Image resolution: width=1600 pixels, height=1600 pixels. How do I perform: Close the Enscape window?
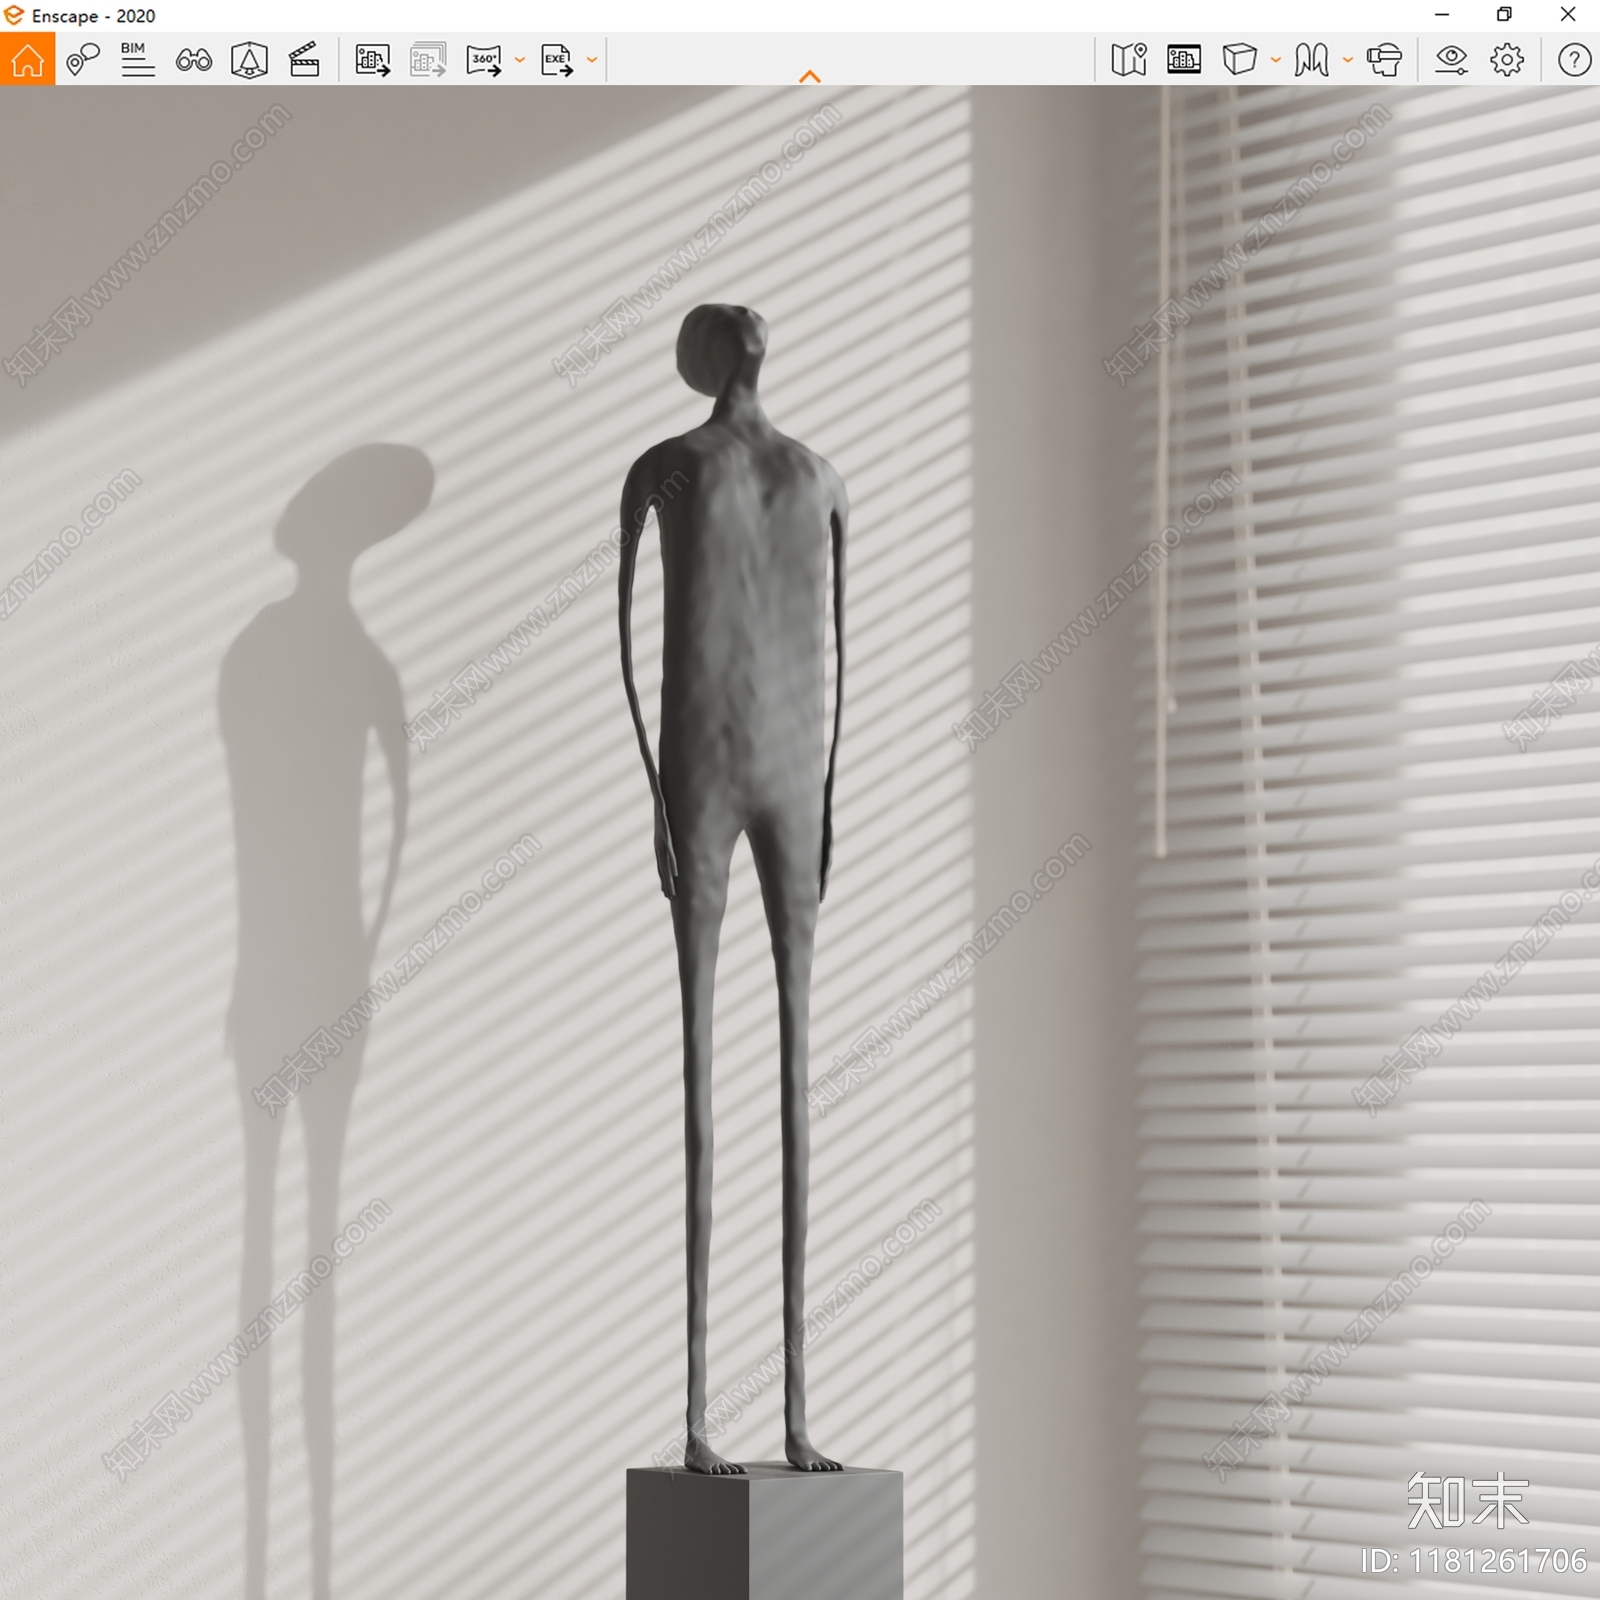point(1568,15)
